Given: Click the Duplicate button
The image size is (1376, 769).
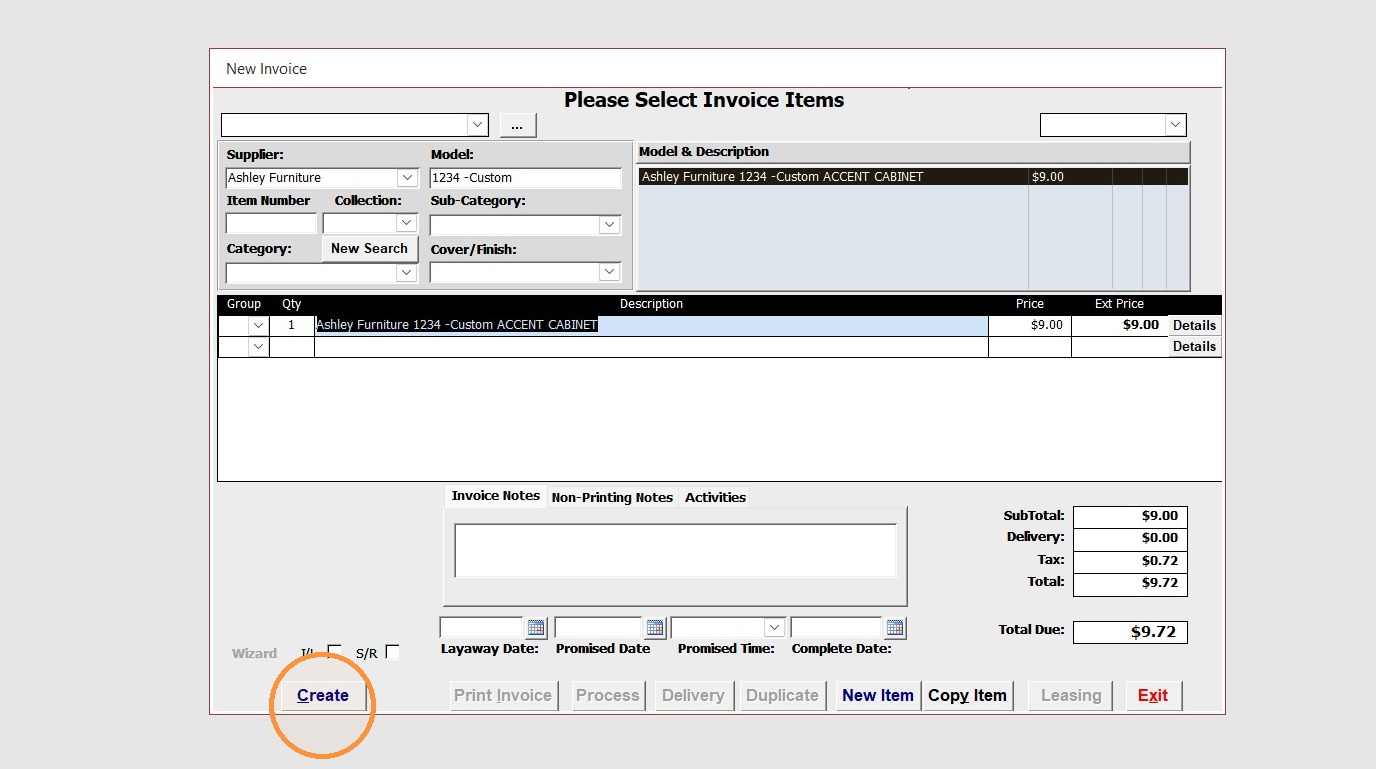Looking at the screenshot, I should [x=782, y=695].
